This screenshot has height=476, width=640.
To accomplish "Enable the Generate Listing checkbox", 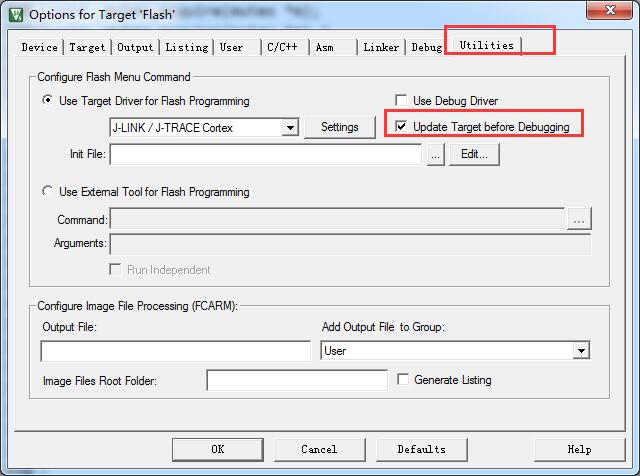I will 404,380.
